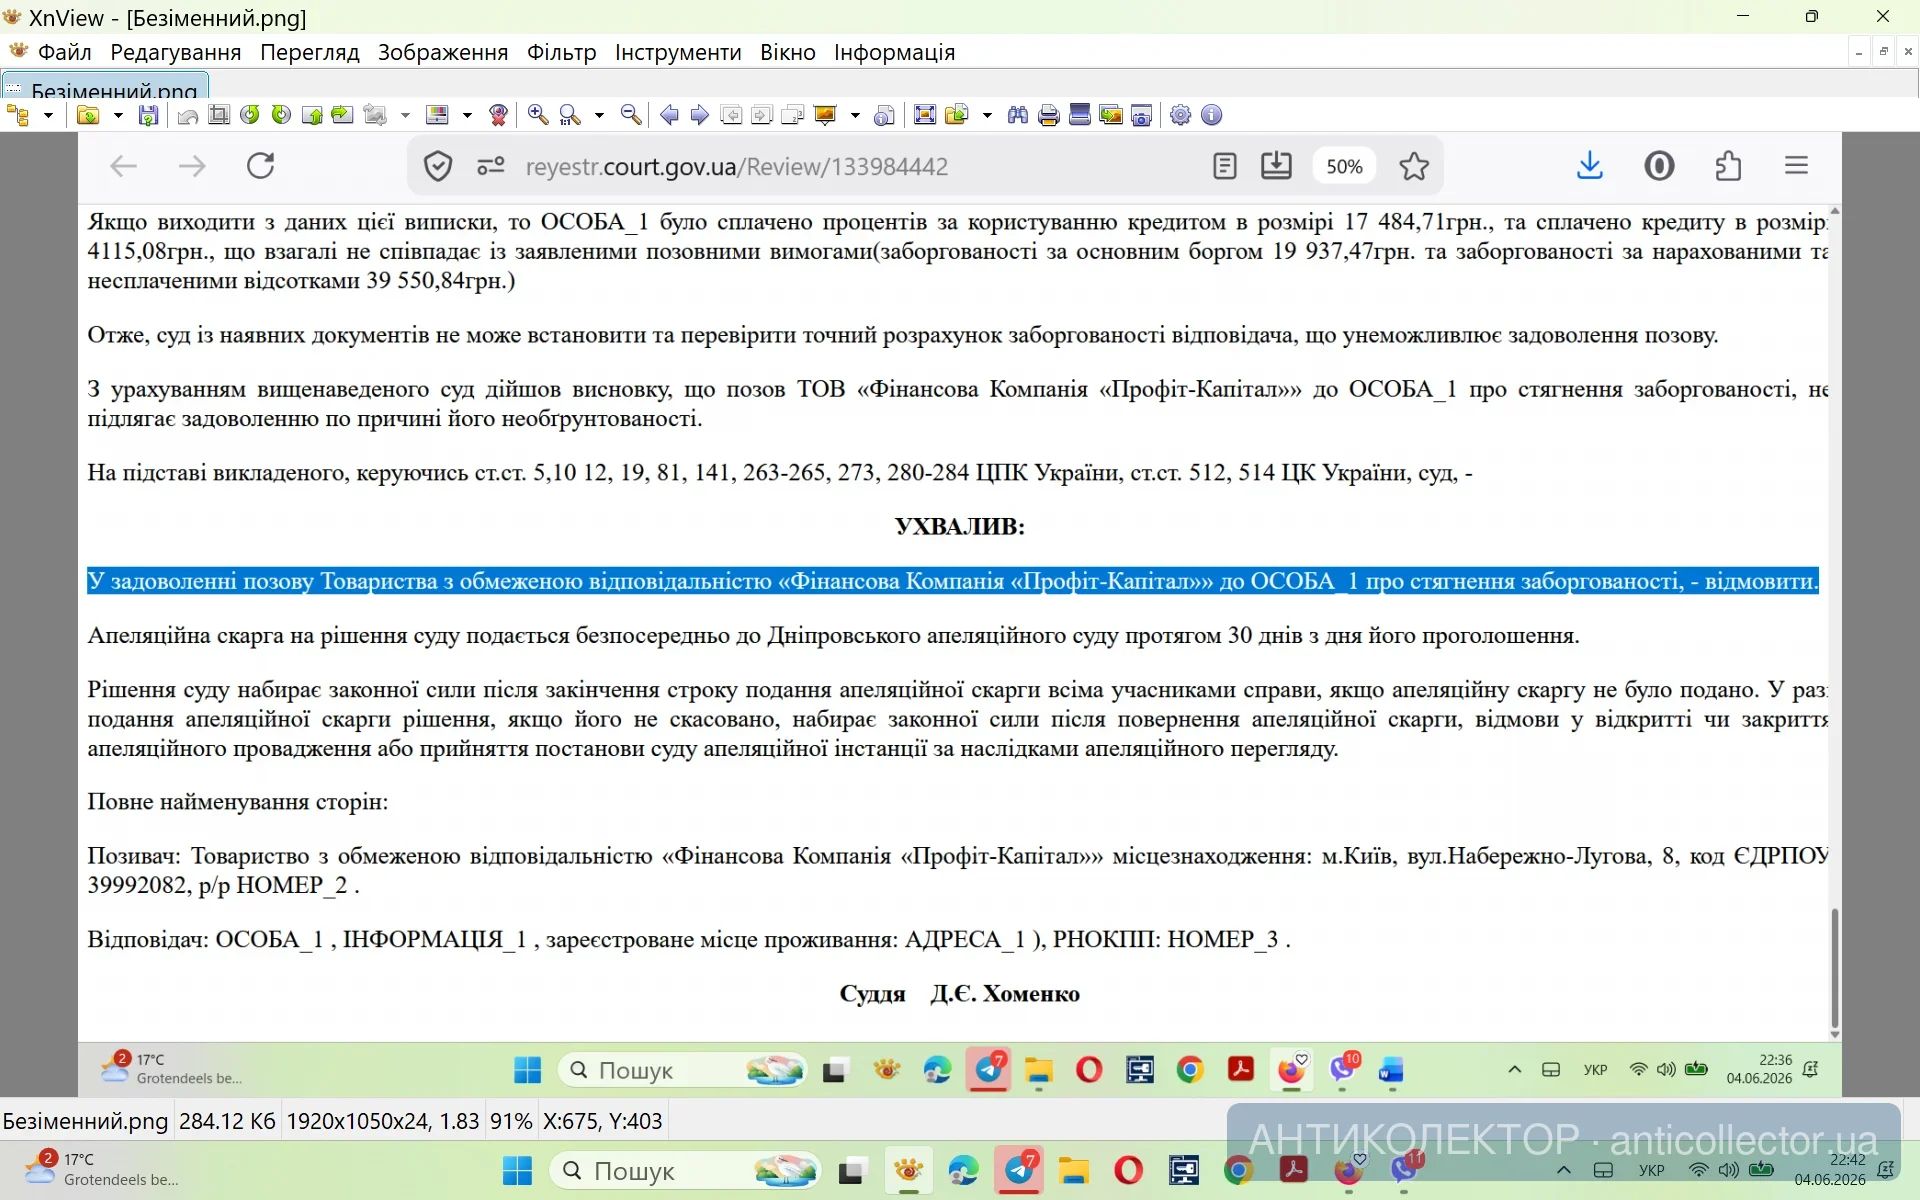Zoom in with the plus magnifier
The image size is (1920, 1200).
click(538, 115)
